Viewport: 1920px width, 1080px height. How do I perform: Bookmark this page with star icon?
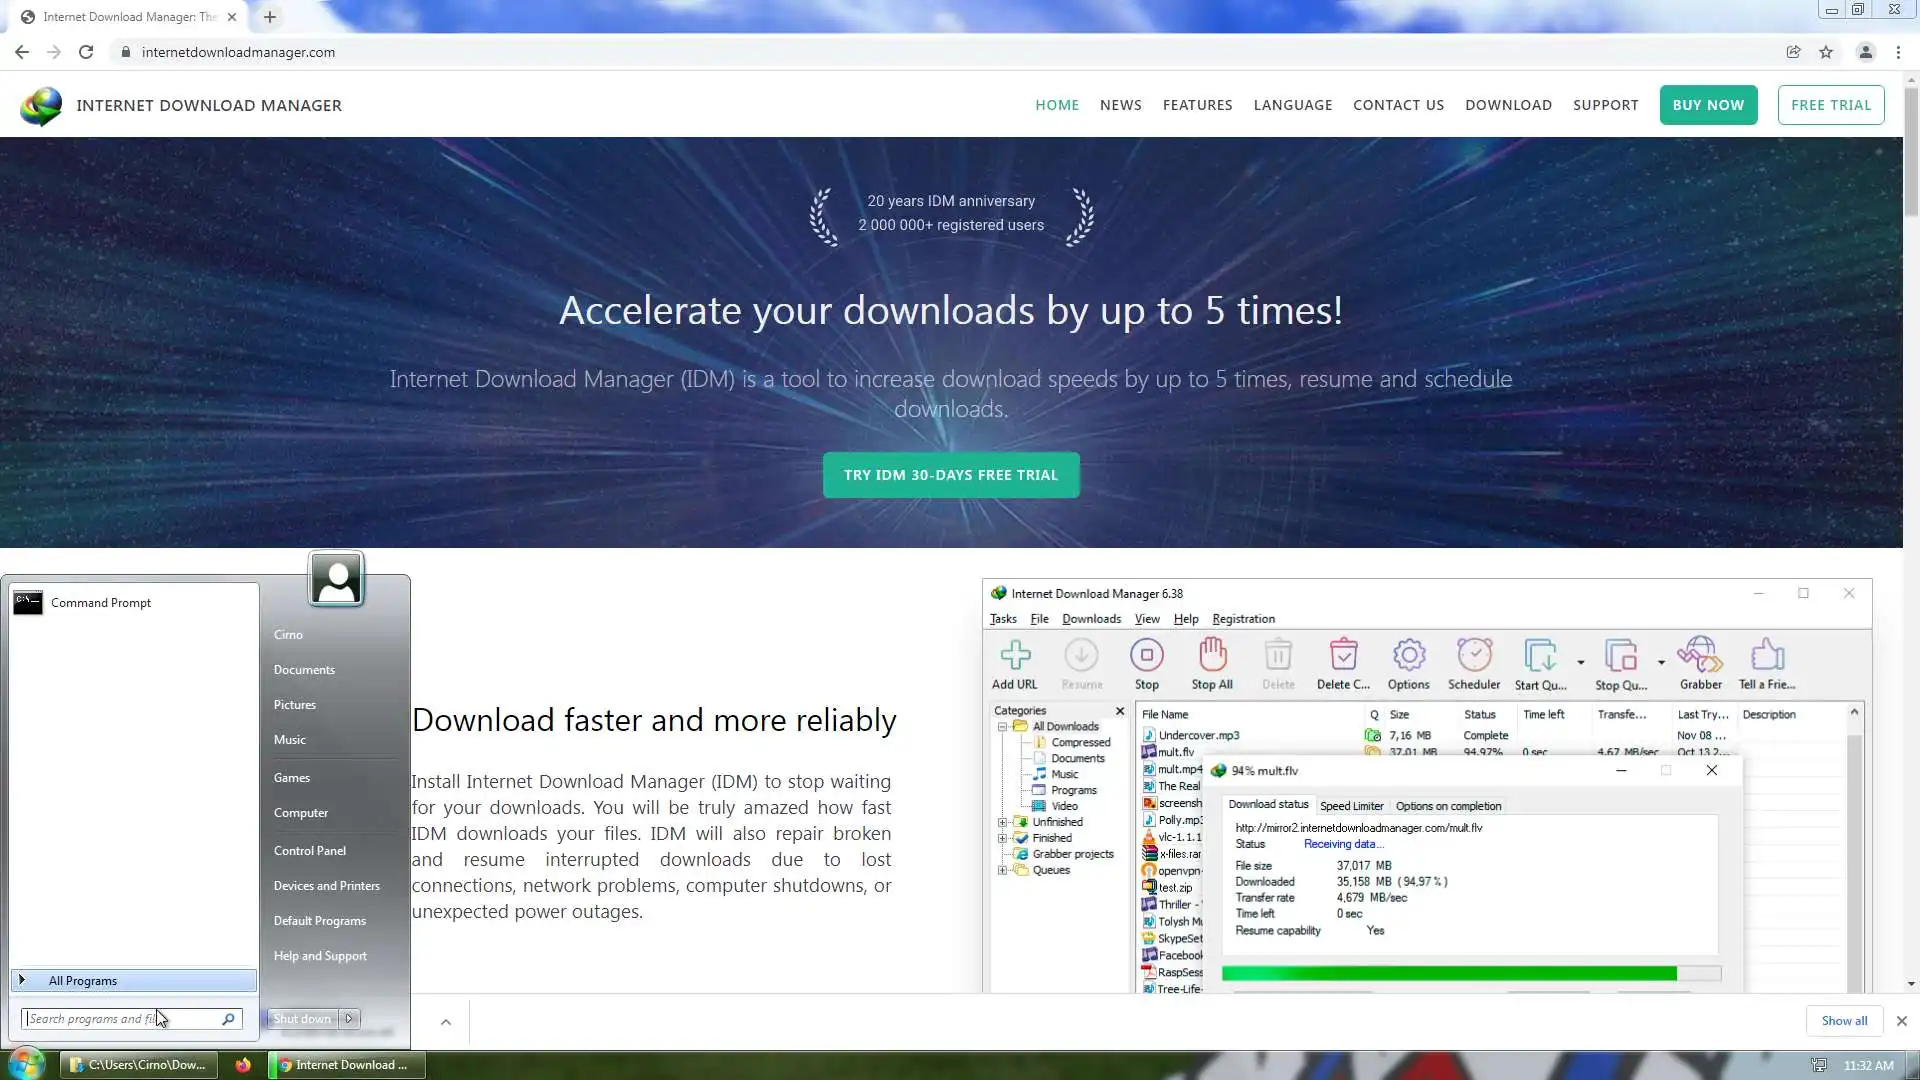coord(1826,52)
